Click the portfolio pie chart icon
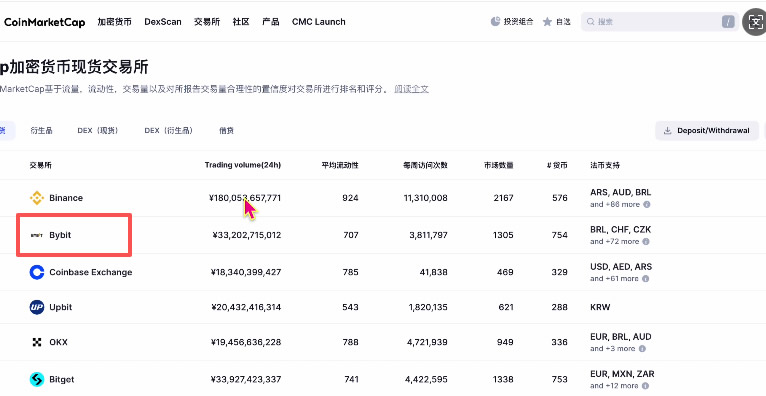This screenshot has width=766, height=396. [x=495, y=21]
